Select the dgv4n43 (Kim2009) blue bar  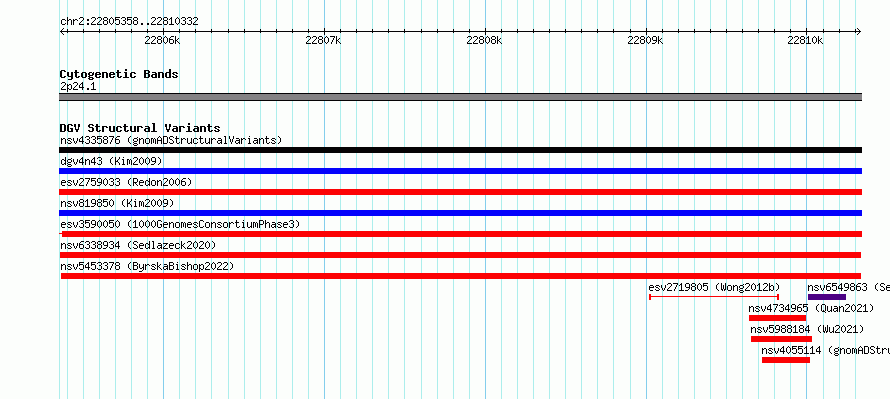(x=460, y=171)
